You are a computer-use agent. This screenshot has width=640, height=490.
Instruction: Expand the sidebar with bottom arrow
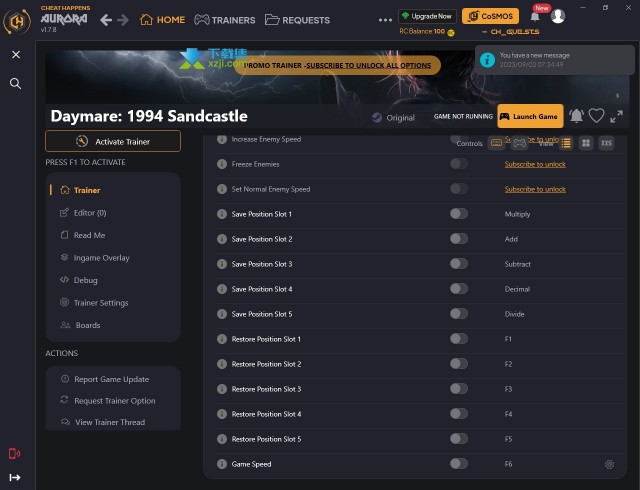pyautogui.click(x=15, y=477)
